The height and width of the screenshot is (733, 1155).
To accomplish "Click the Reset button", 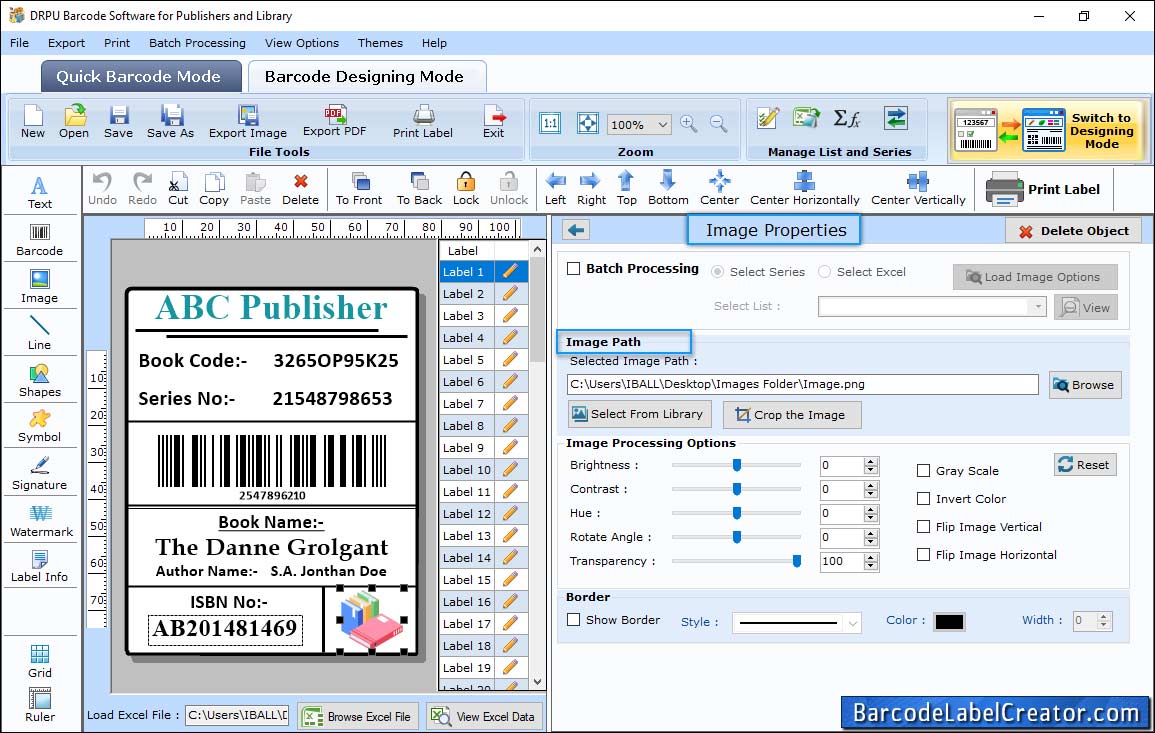I will (1085, 465).
